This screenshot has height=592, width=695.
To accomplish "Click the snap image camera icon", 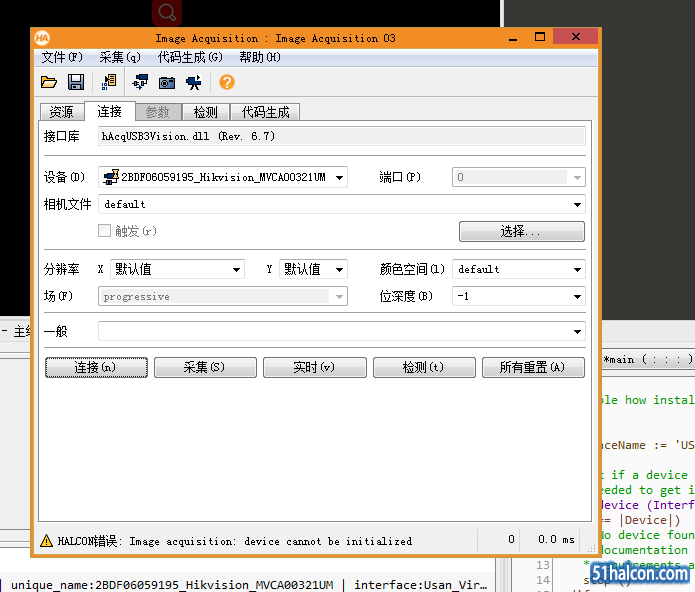I will tap(167, 83).
